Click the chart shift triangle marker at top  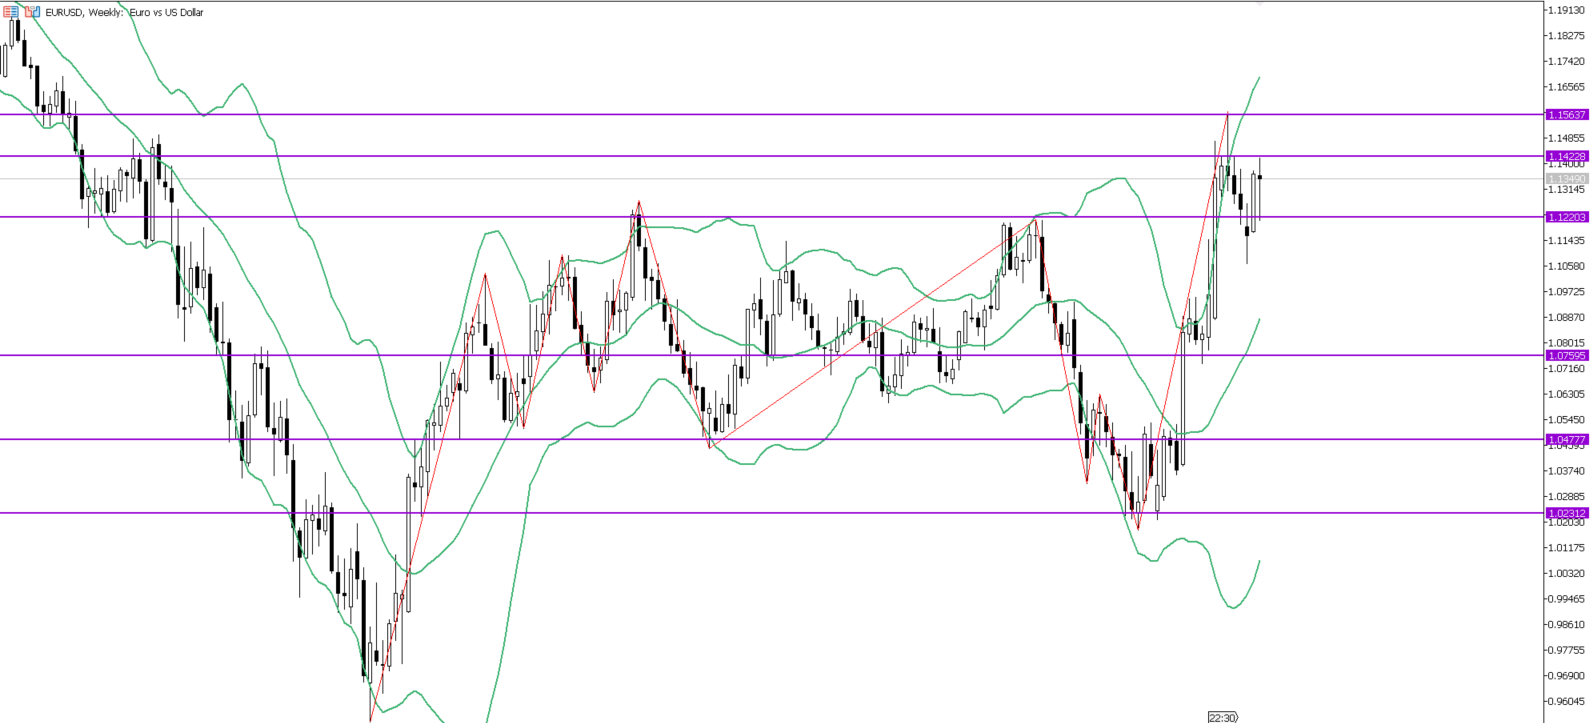pyautogui.click(x=1259, y=4)
